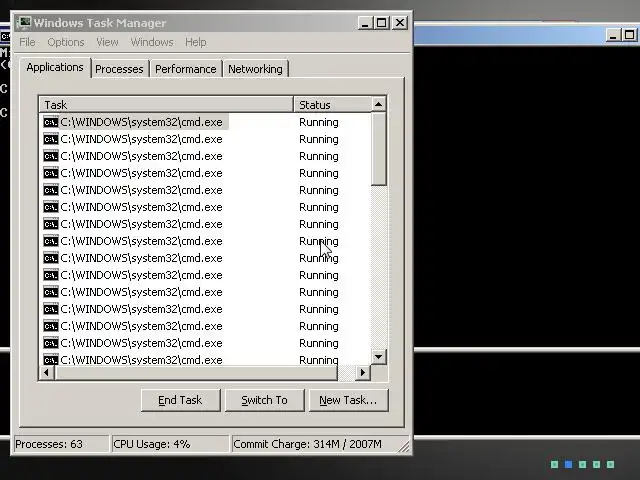Click the horizontal scroll-left arrow
The height and width of the screenshot is (480, 640).
[47, 372]
